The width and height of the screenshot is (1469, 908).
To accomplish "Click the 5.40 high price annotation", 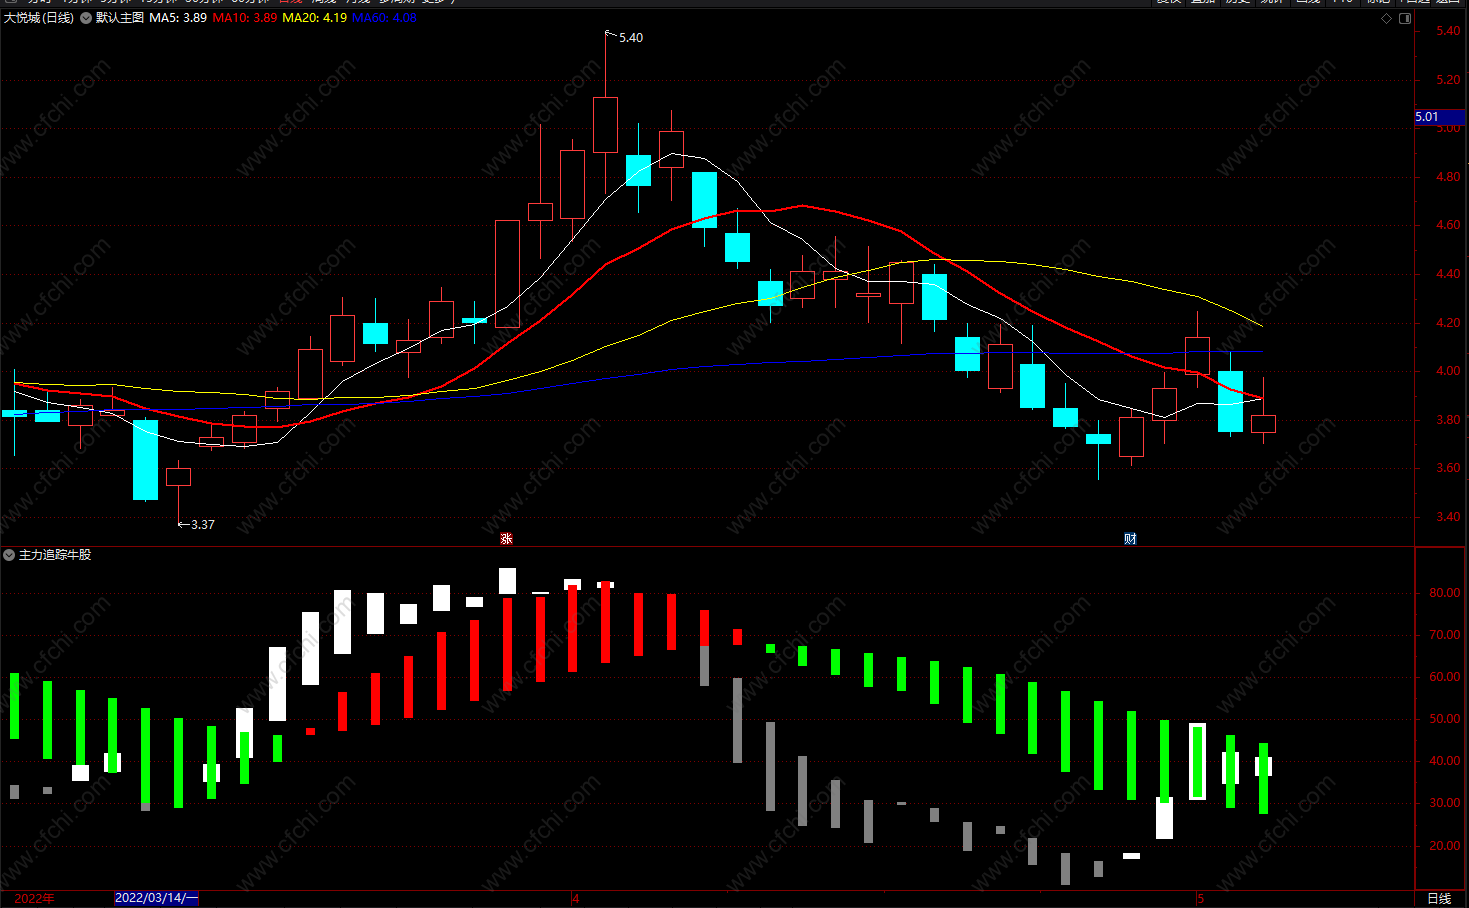I will (631, 38).
